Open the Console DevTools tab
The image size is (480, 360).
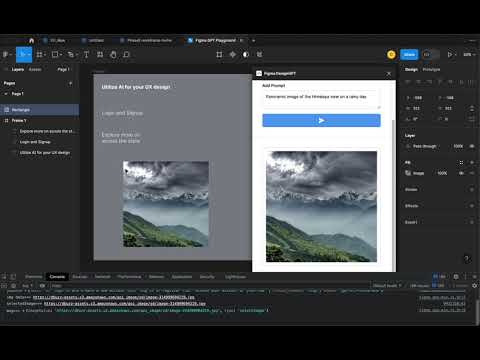point(57,277)
